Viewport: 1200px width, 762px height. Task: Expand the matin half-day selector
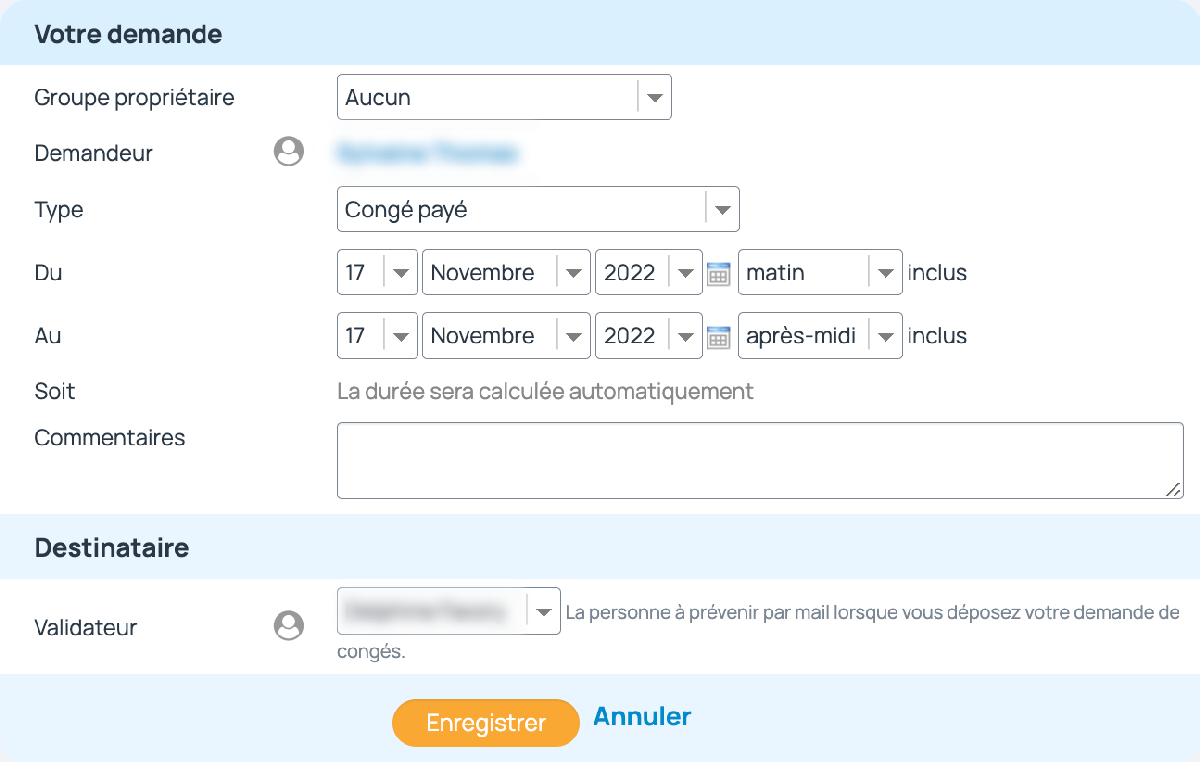point(885,272)
